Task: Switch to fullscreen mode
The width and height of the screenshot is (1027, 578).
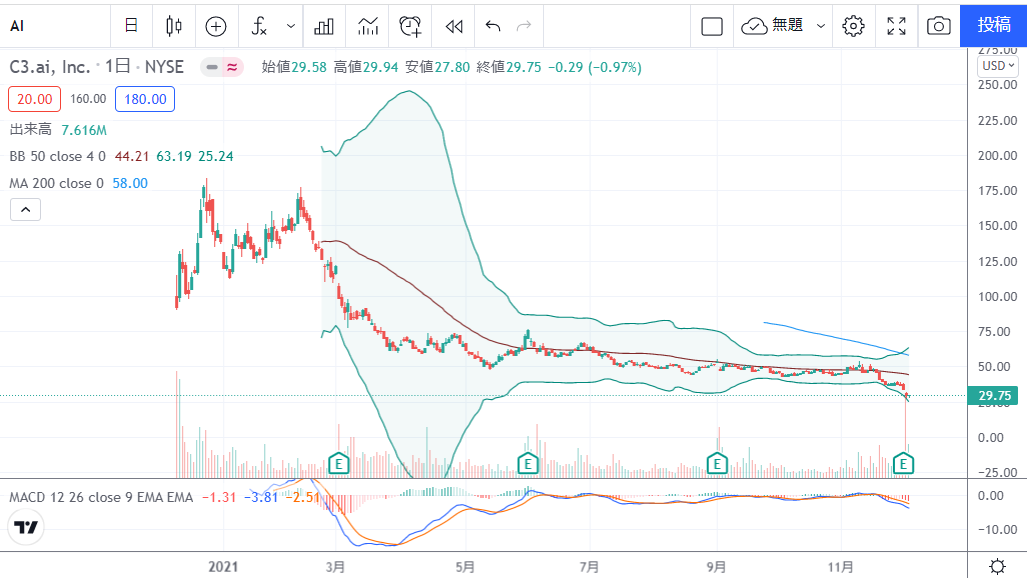Action: tap(897, 26)
